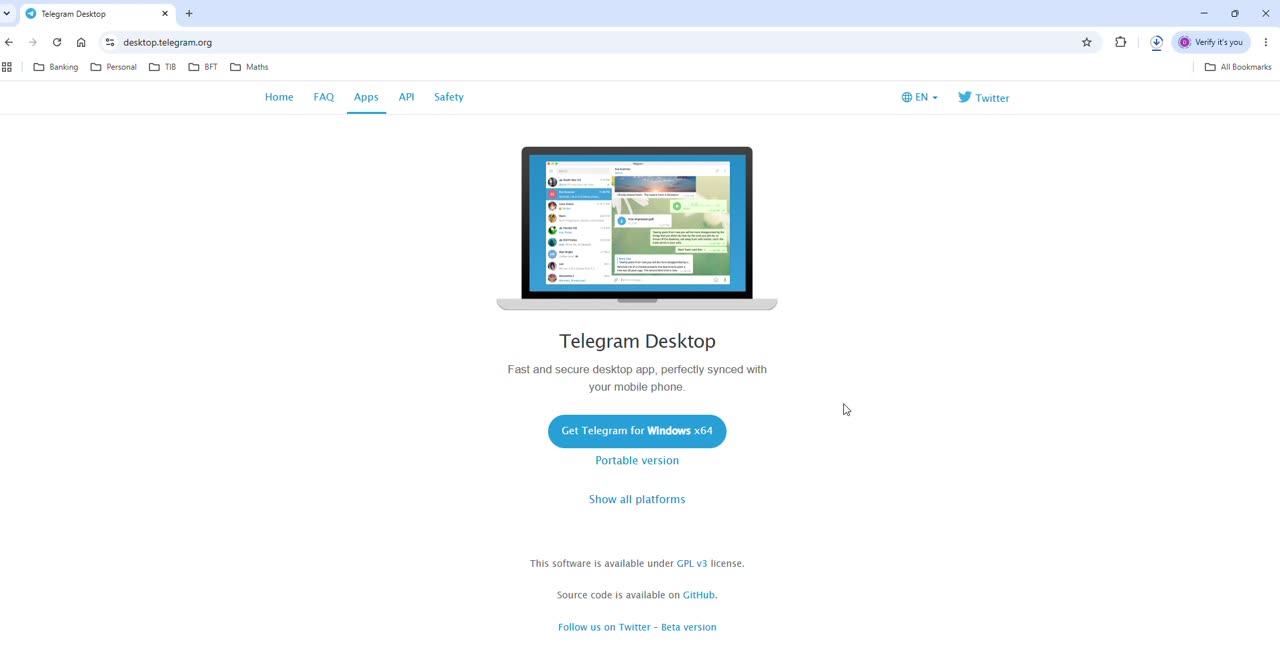The width and height of the screenshot is (1280, 662).
Task: Click the browser back arrow
Action: tap(9, 42)
